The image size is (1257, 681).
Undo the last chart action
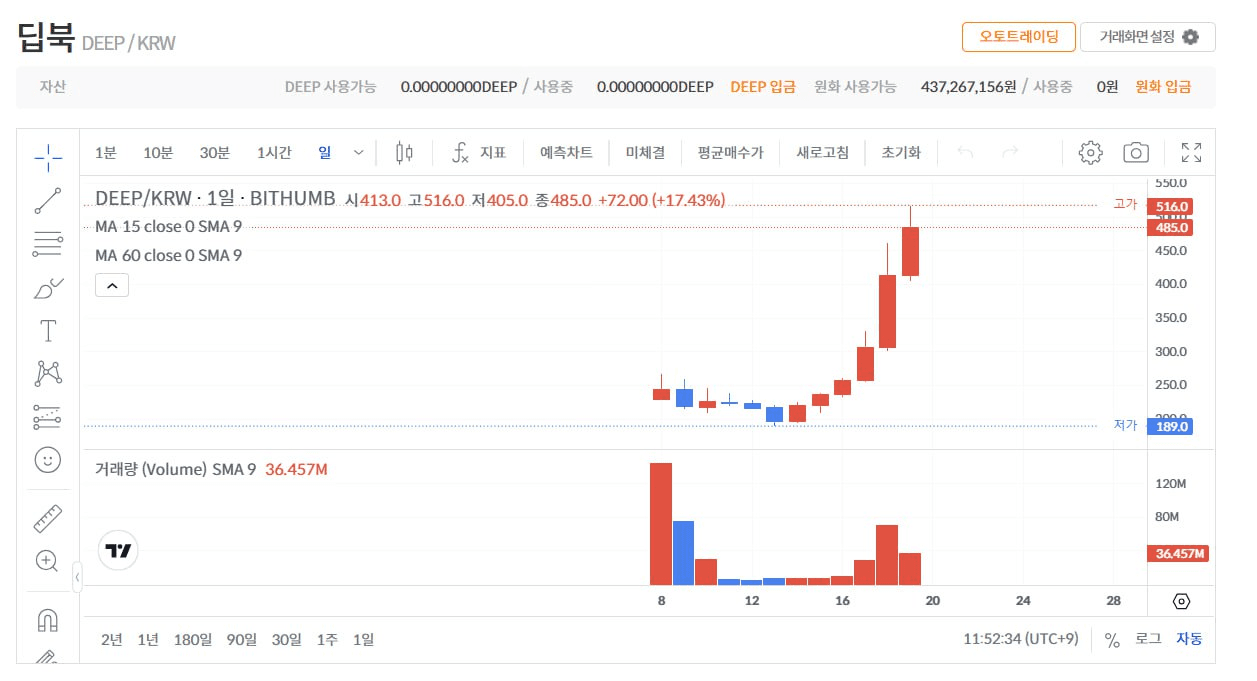point(965,153)
